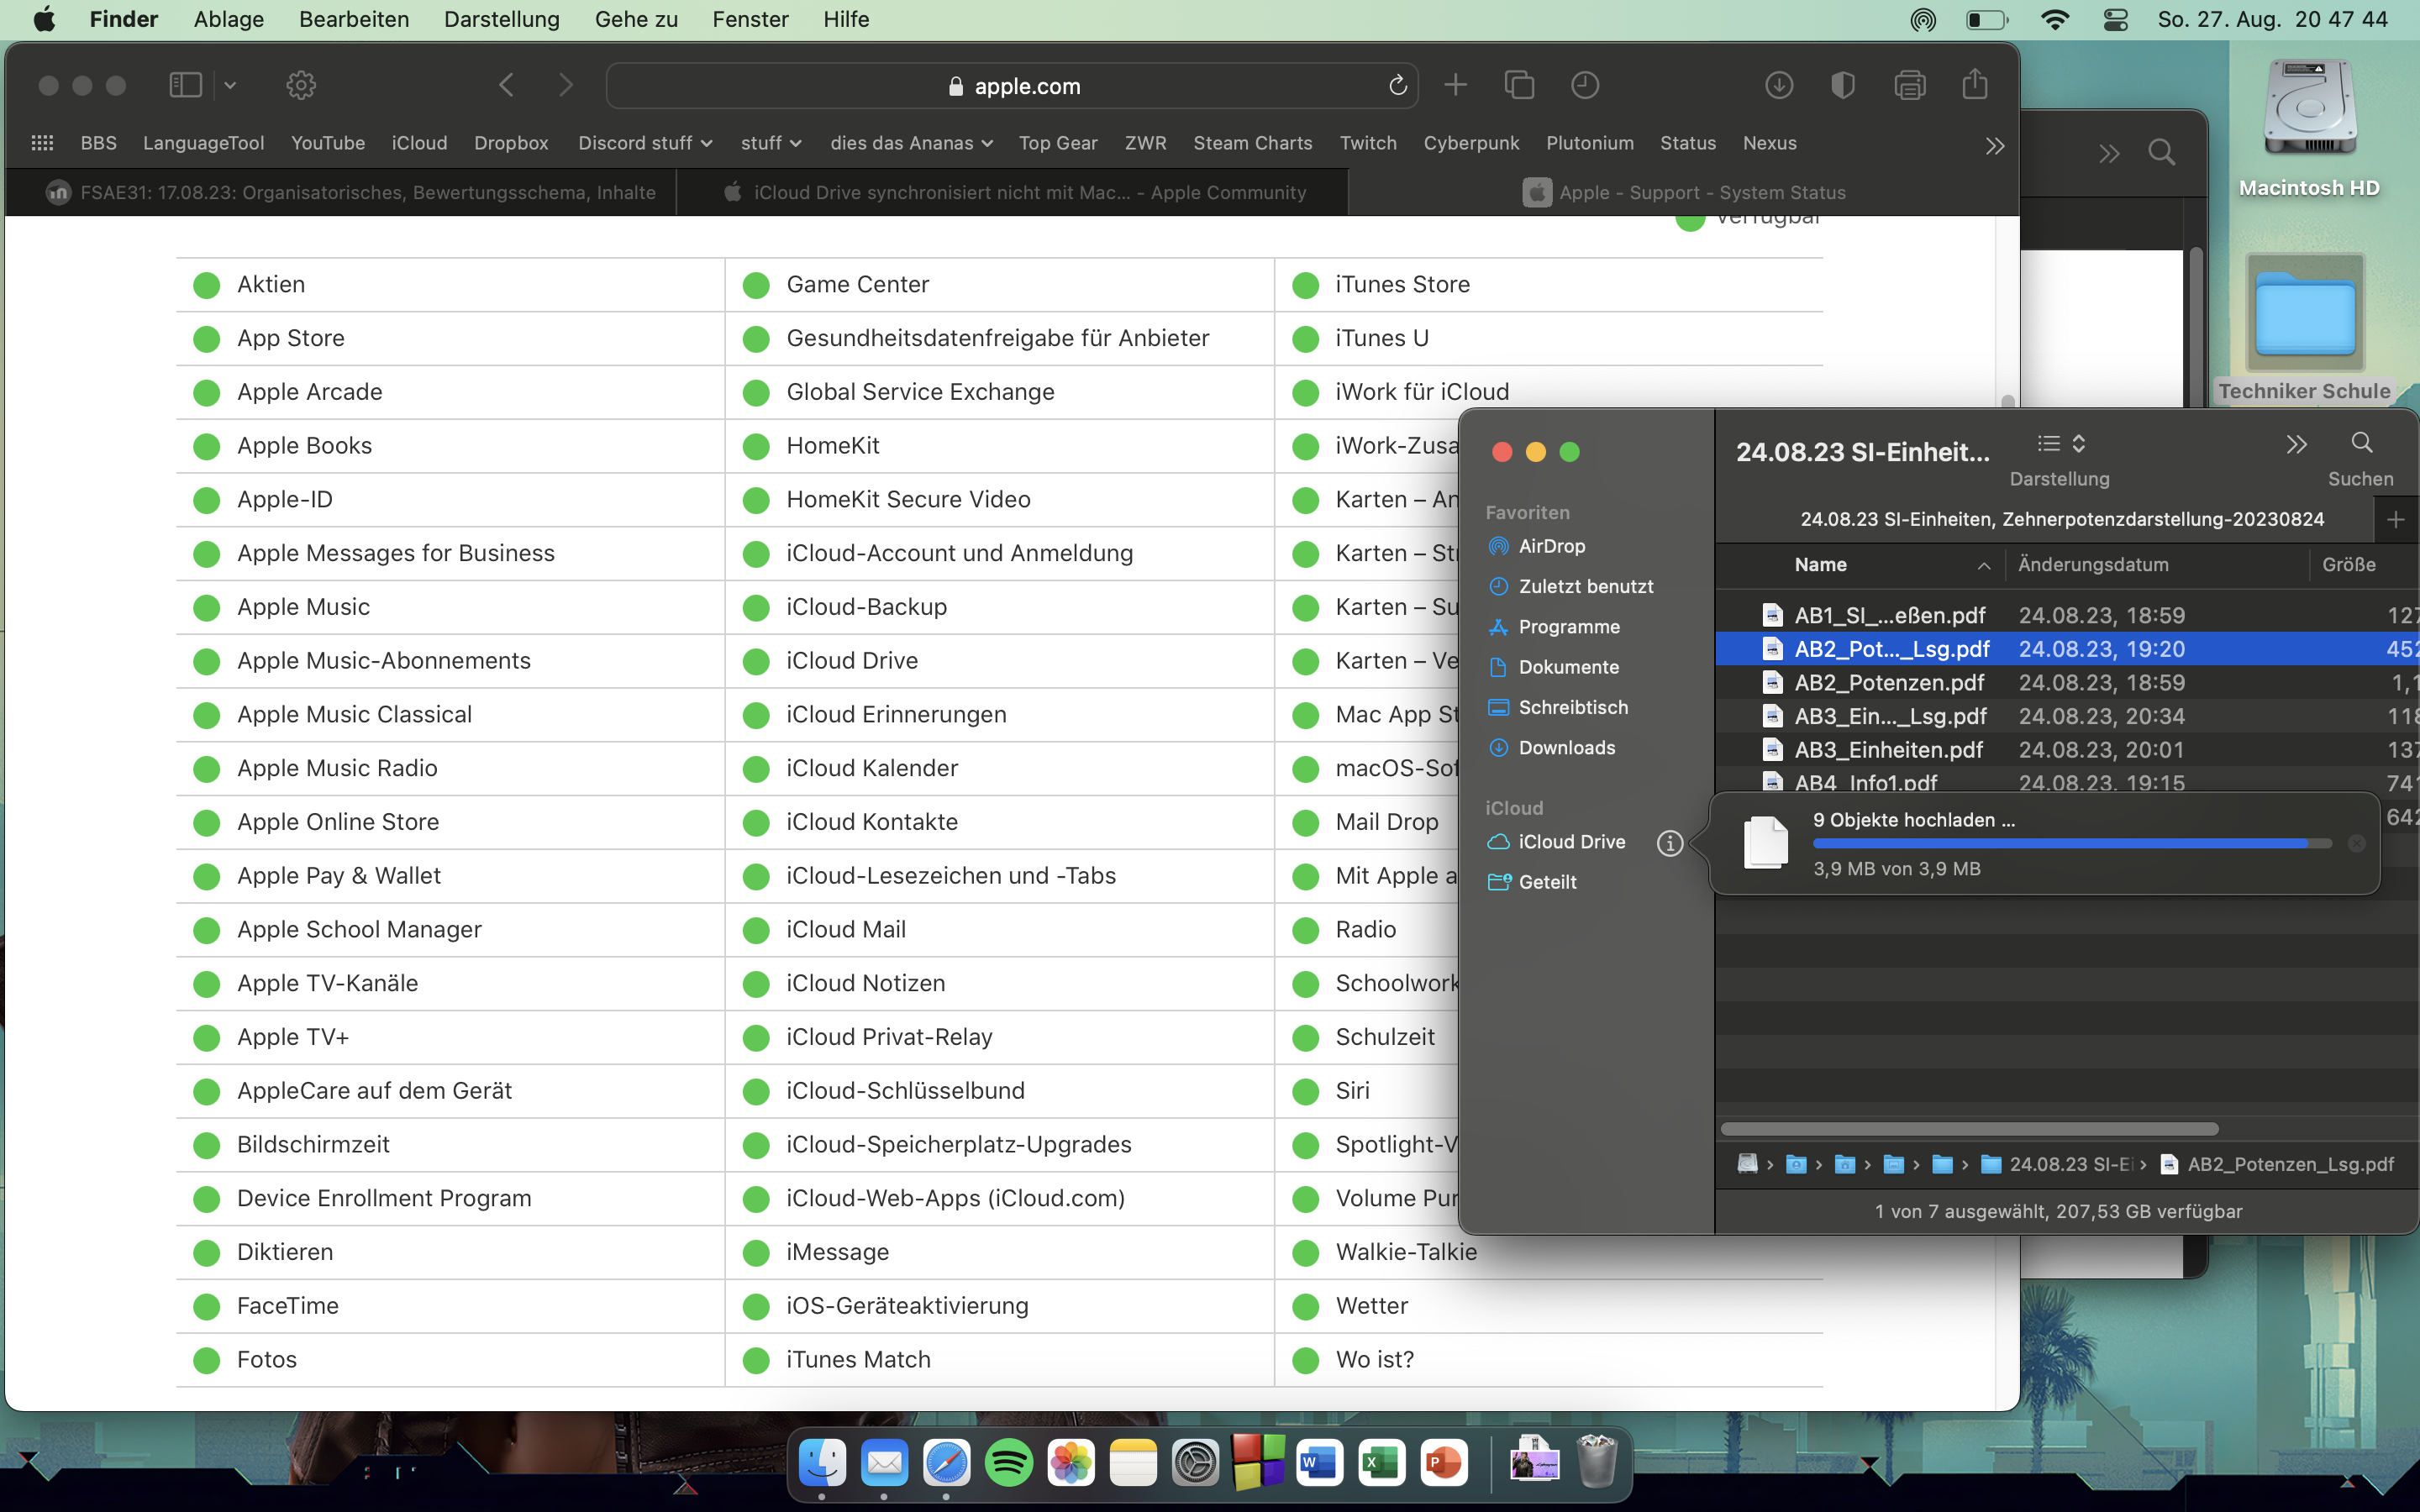Click the privacy shield icon in Safari
This screenshot has width=2420, height=1512.
1842,86
